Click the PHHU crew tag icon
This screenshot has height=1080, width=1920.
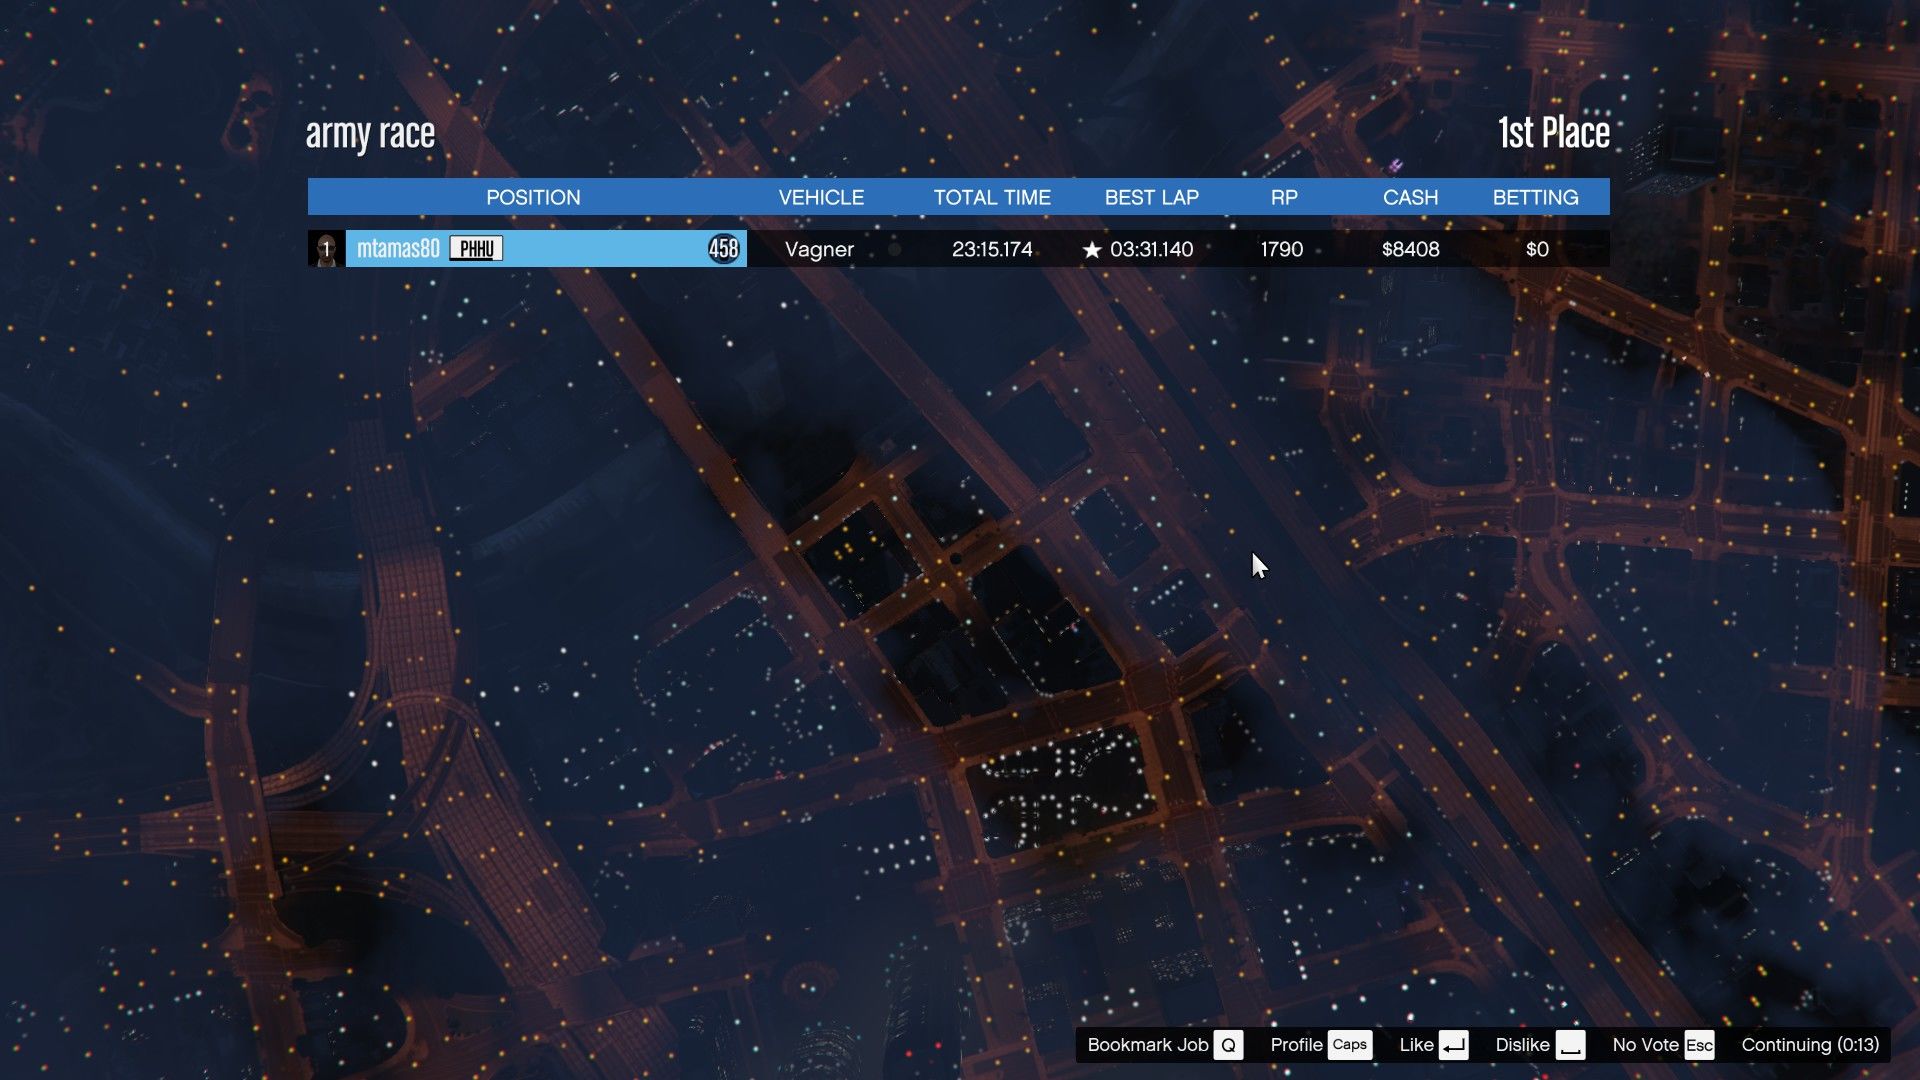(x=476, y=249)
